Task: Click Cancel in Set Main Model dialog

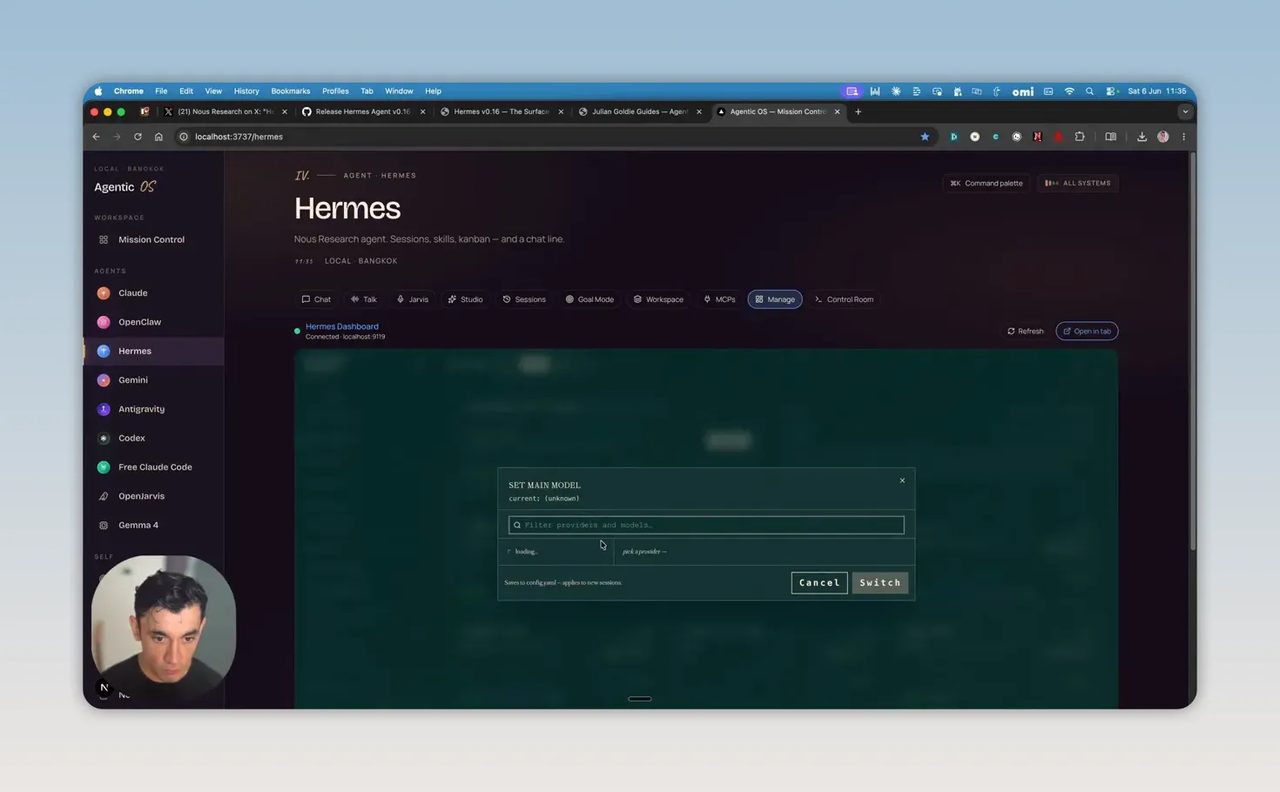Action: [819, 583]
